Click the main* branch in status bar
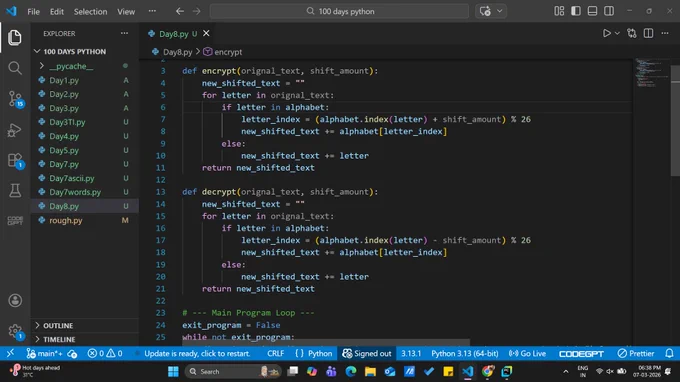Image resolution: width=680 pixels, height=382 pixels. pyautogui.click(x=44, y=353)
